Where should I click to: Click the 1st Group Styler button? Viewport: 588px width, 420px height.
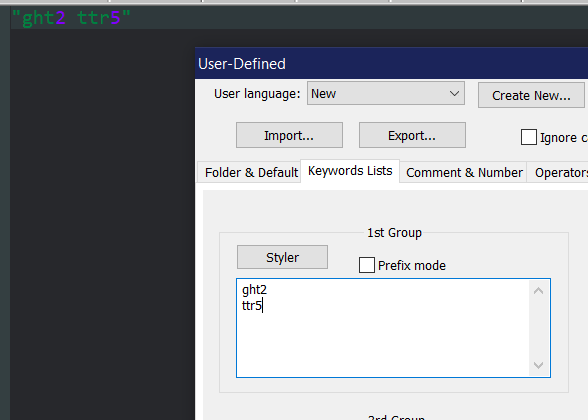tap(282, 257)
